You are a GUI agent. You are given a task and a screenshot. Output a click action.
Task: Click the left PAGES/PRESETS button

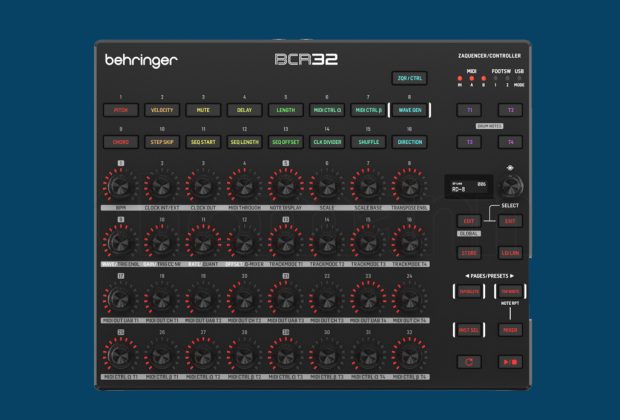469,292
